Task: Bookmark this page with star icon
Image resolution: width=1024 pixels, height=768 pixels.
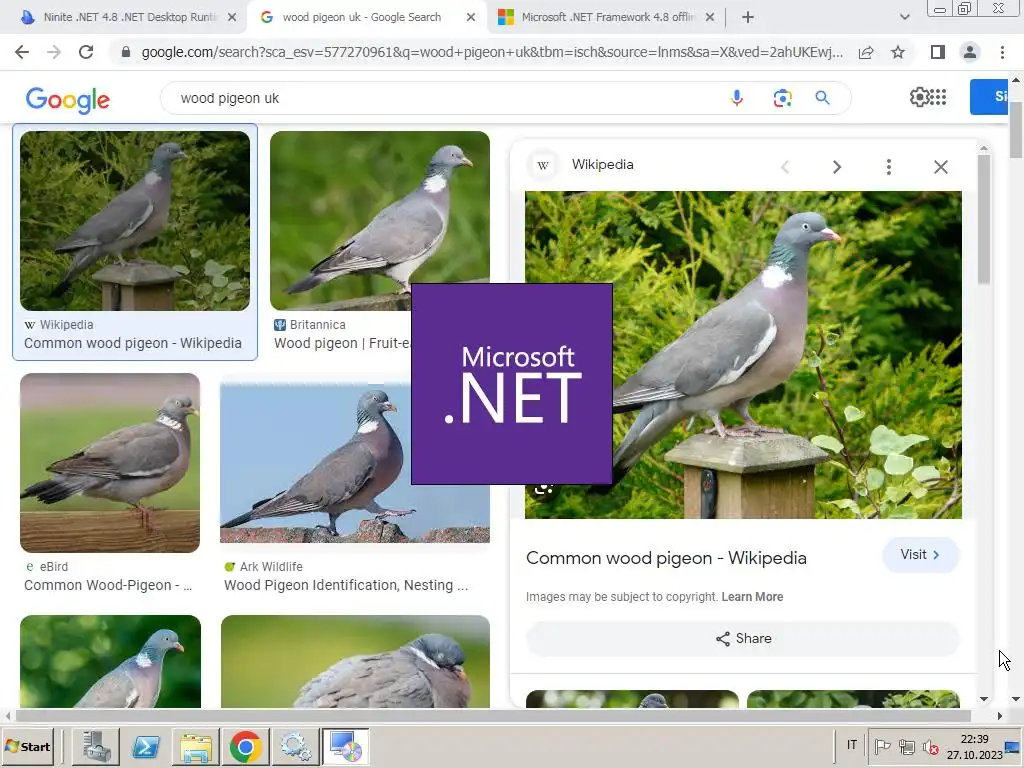Action: coord(898,52)
